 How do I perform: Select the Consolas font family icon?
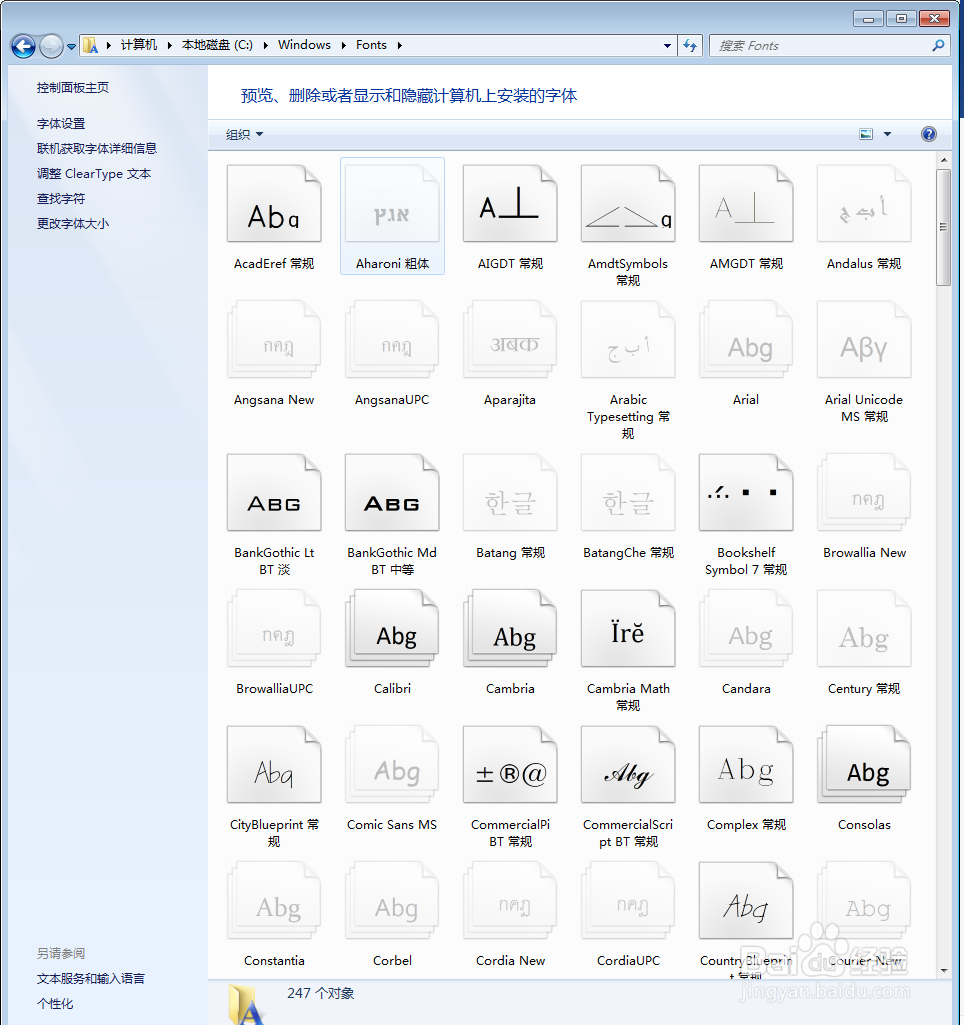864,765
